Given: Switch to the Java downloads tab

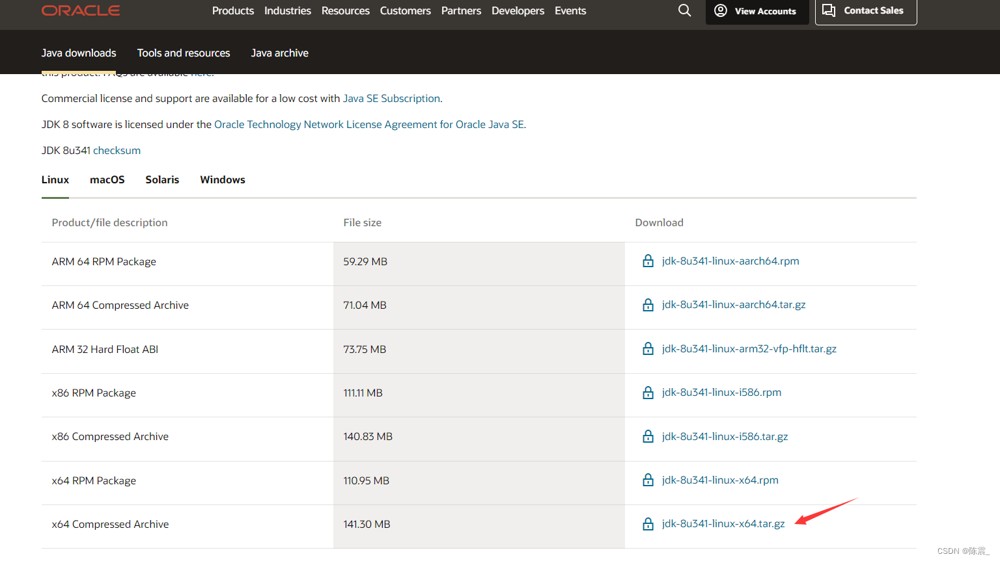Looking at the screenshot, I should [78, 53].
